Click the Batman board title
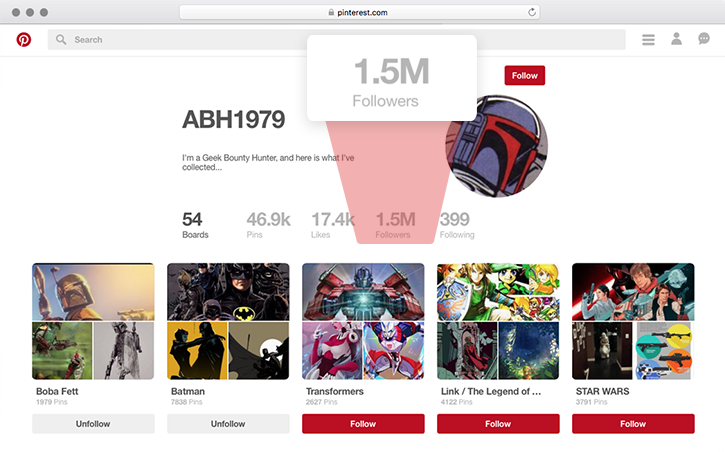Image resolution: width=725 pixels, height=452 pixels. click(x=188, y=391)
